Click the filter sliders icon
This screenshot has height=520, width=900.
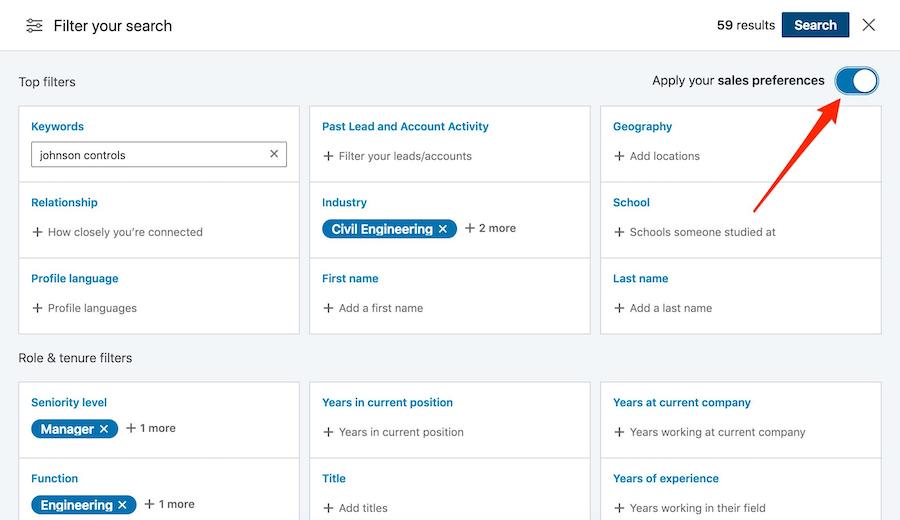34,26
